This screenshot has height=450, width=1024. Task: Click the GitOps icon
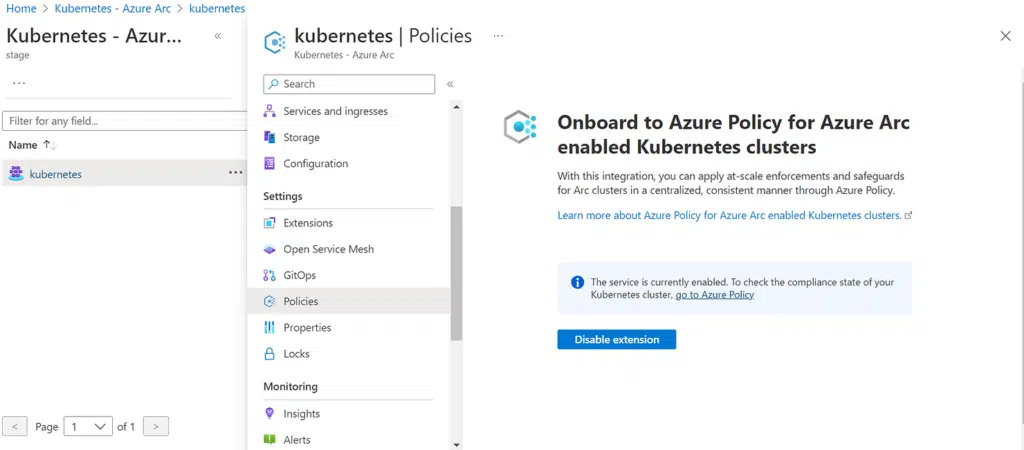pos(269,275)
